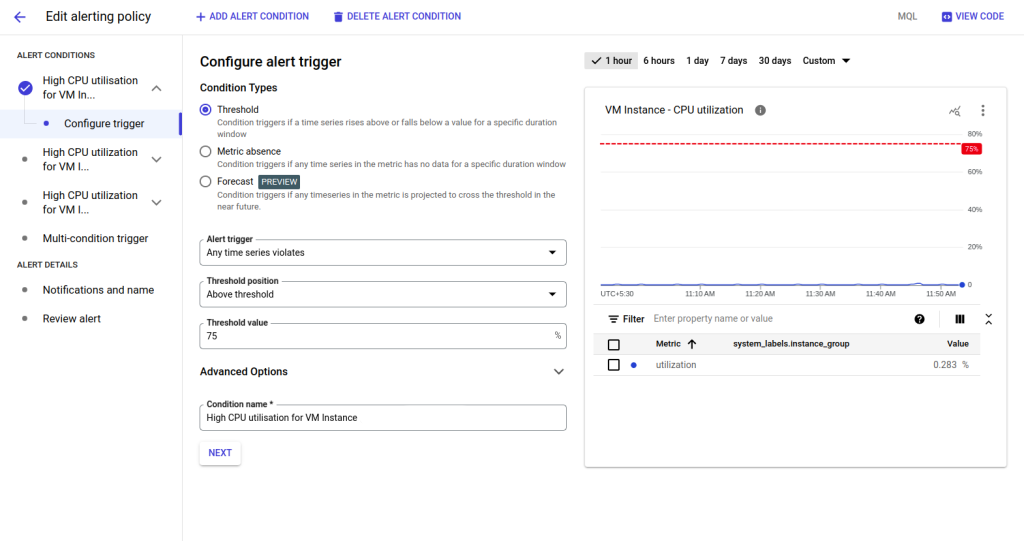Choose the Forecast condition type
The height and width of the screenshot is (541, 1024).
(x=206, y=182)
